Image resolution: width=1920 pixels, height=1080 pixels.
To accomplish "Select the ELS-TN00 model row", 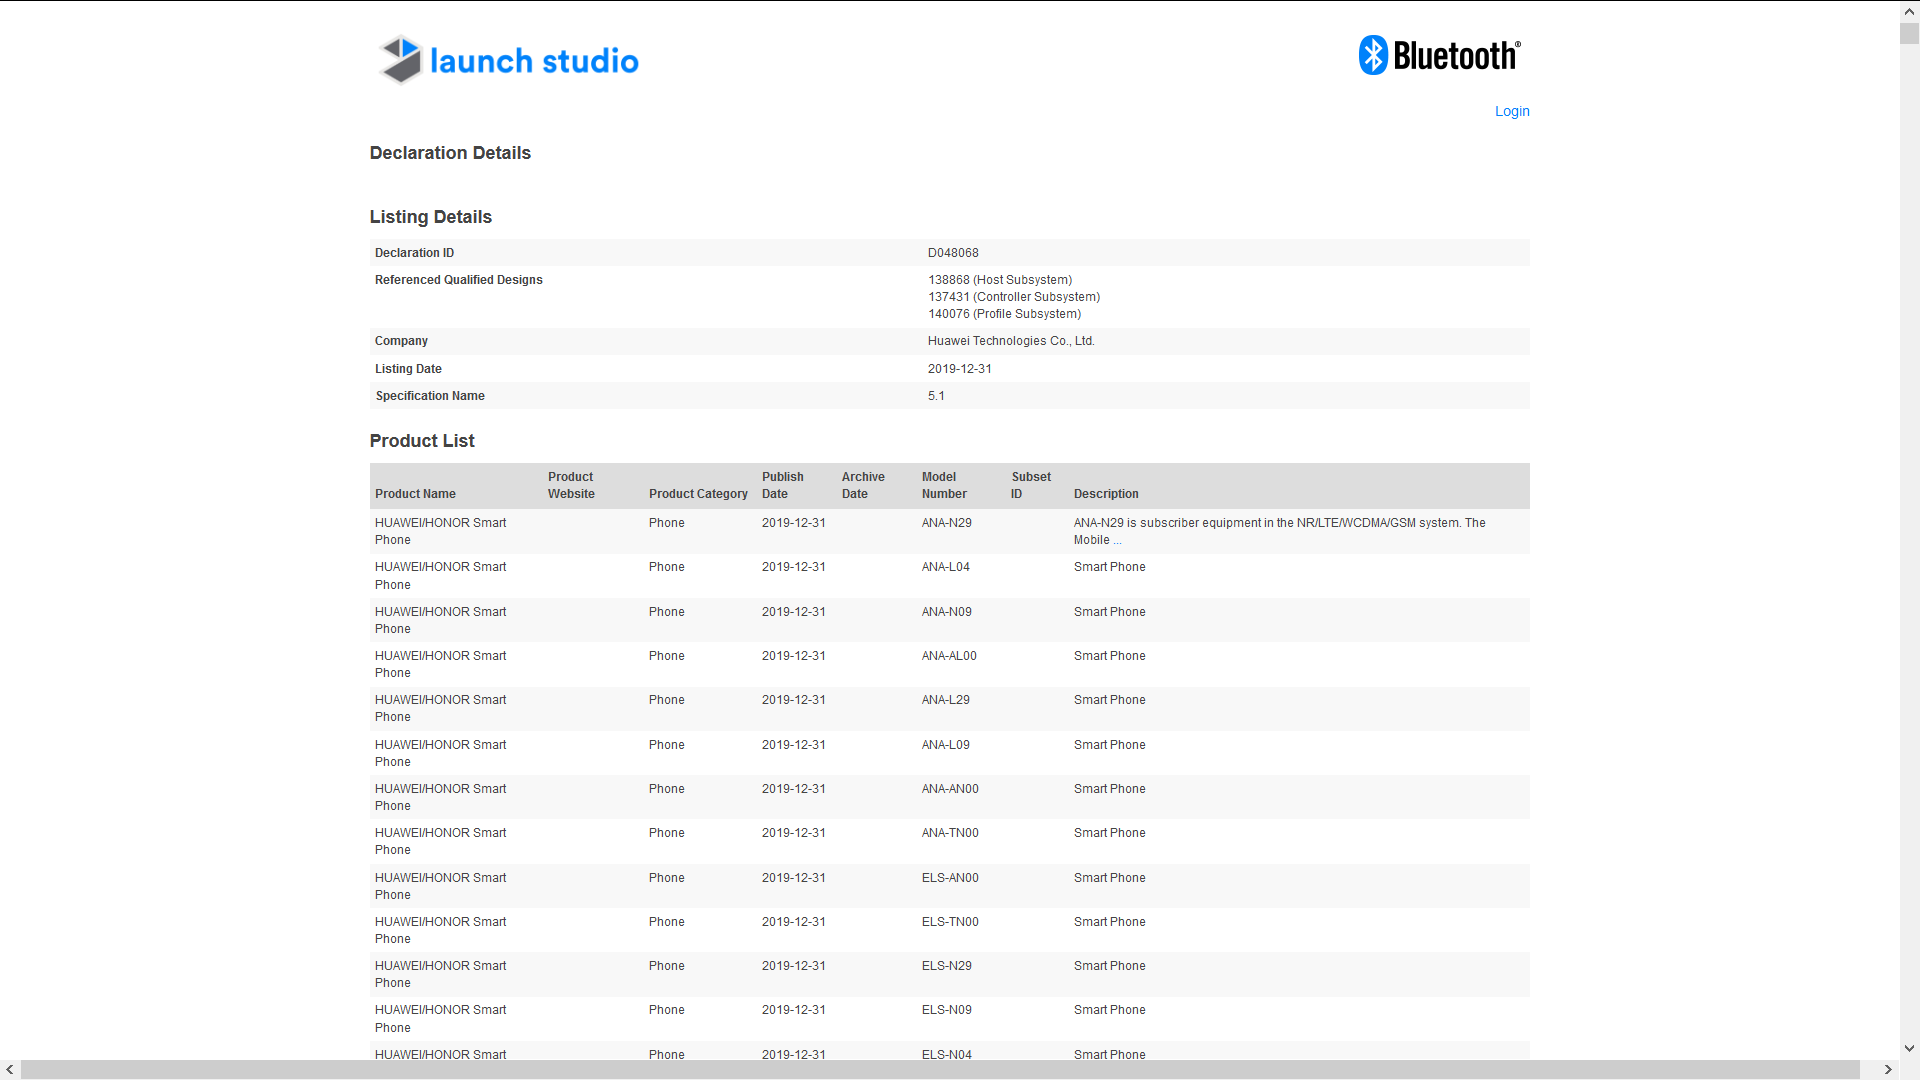I will point(949,922).
